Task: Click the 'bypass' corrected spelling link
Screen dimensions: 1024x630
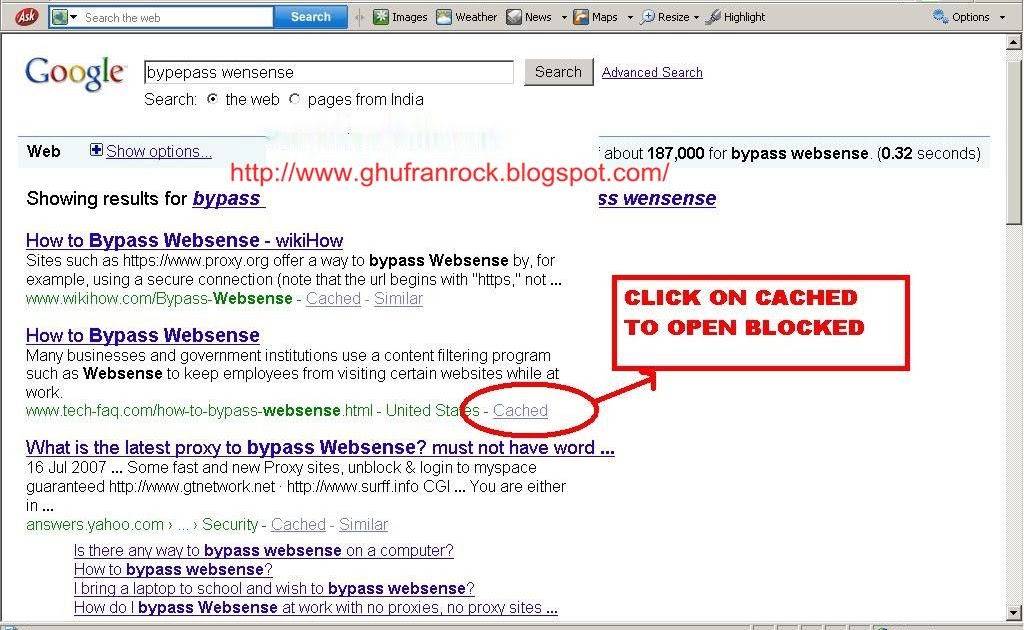Action: 228,198
